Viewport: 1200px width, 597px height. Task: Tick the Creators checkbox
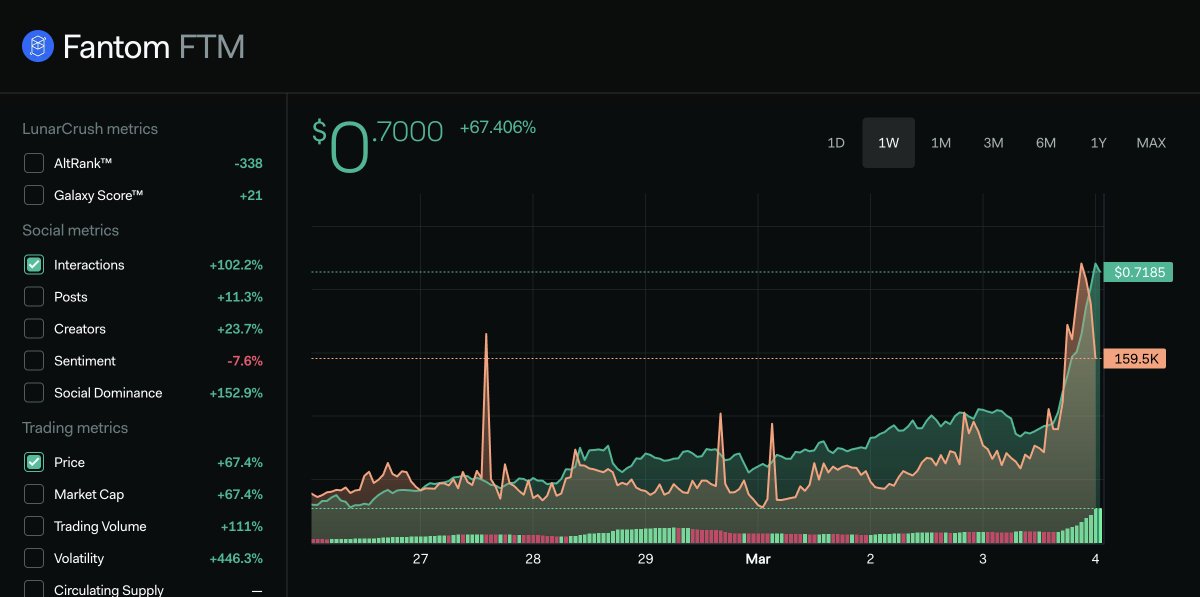[34, 329]
